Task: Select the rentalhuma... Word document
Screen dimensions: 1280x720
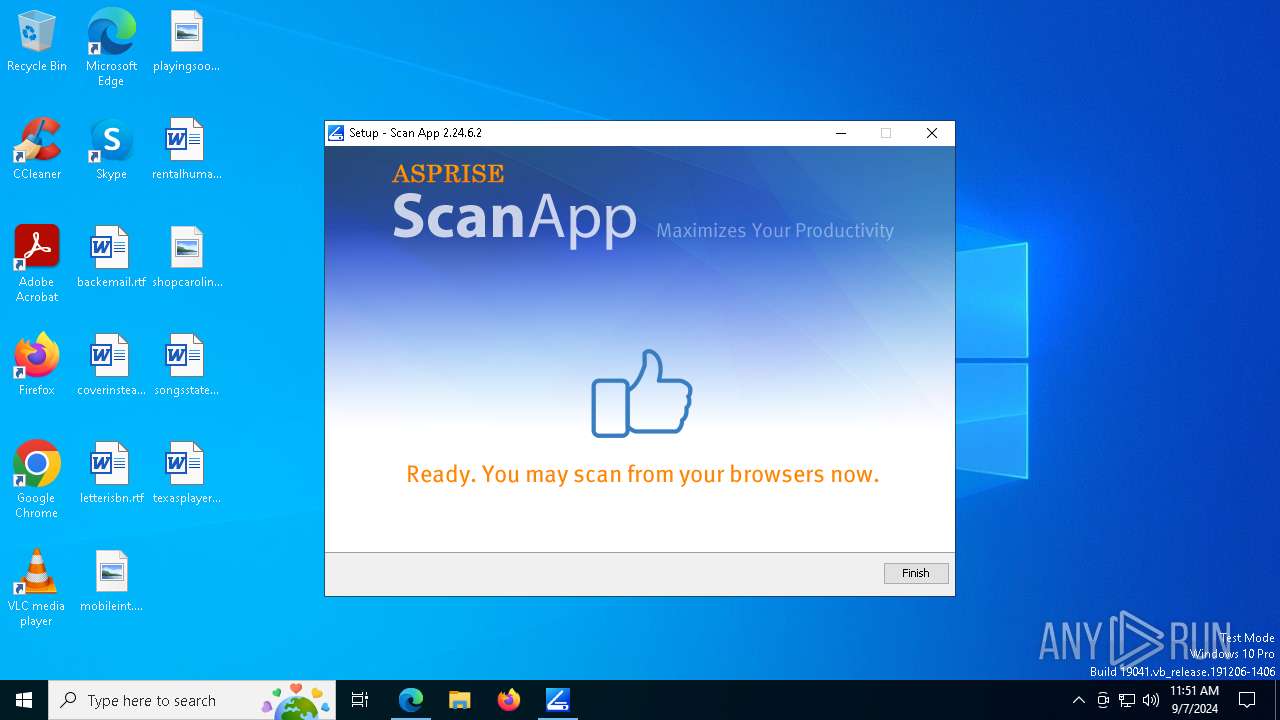Action: [x=186, y=150]
